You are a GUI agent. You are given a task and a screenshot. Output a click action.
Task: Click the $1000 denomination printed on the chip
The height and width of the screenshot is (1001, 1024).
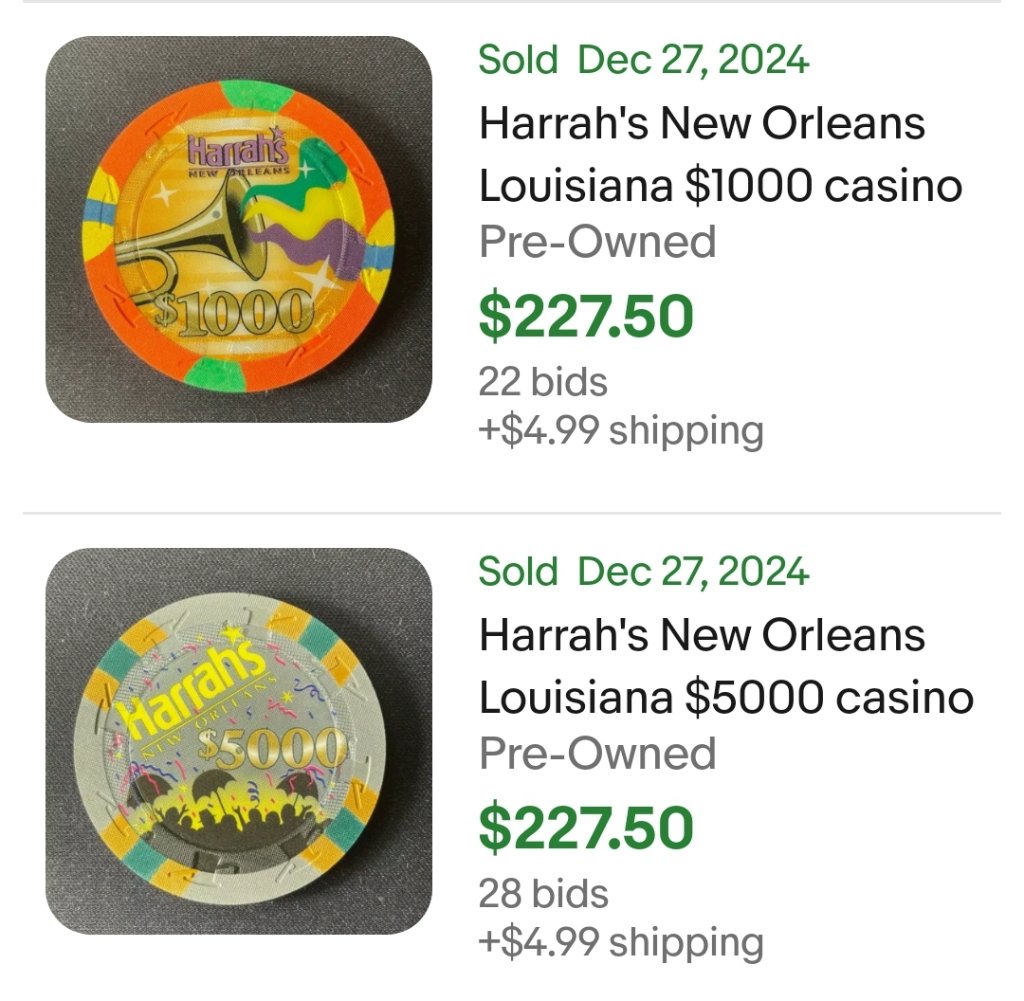pyautogui.click(x=229, y=314)
